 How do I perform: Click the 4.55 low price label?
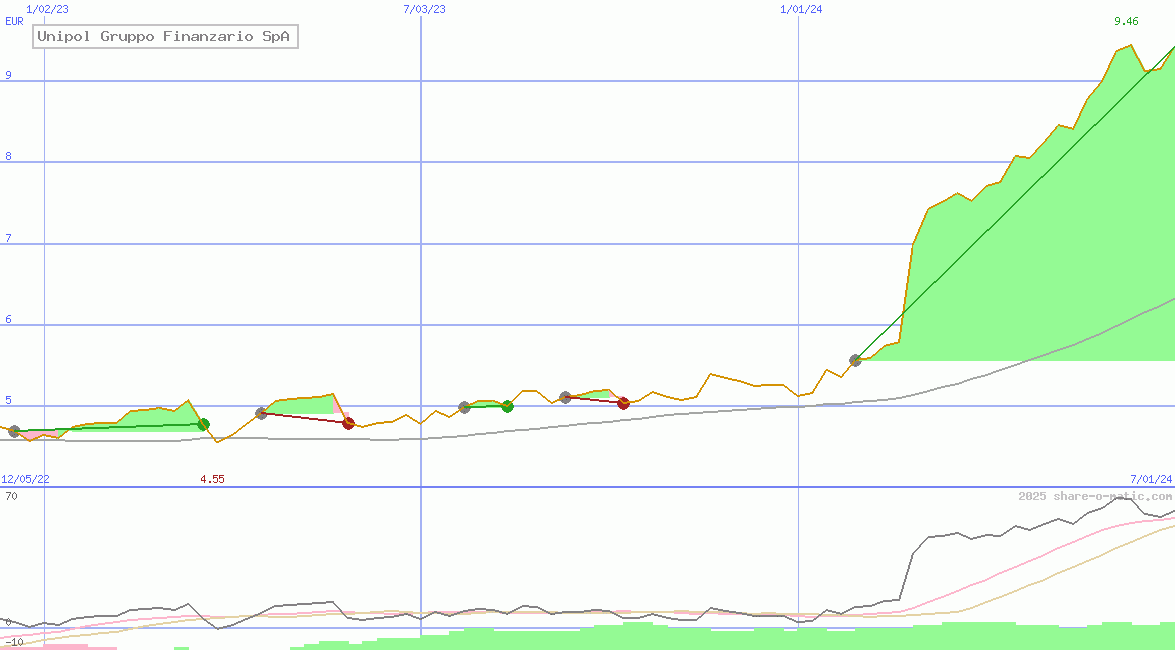click(212, 479)
